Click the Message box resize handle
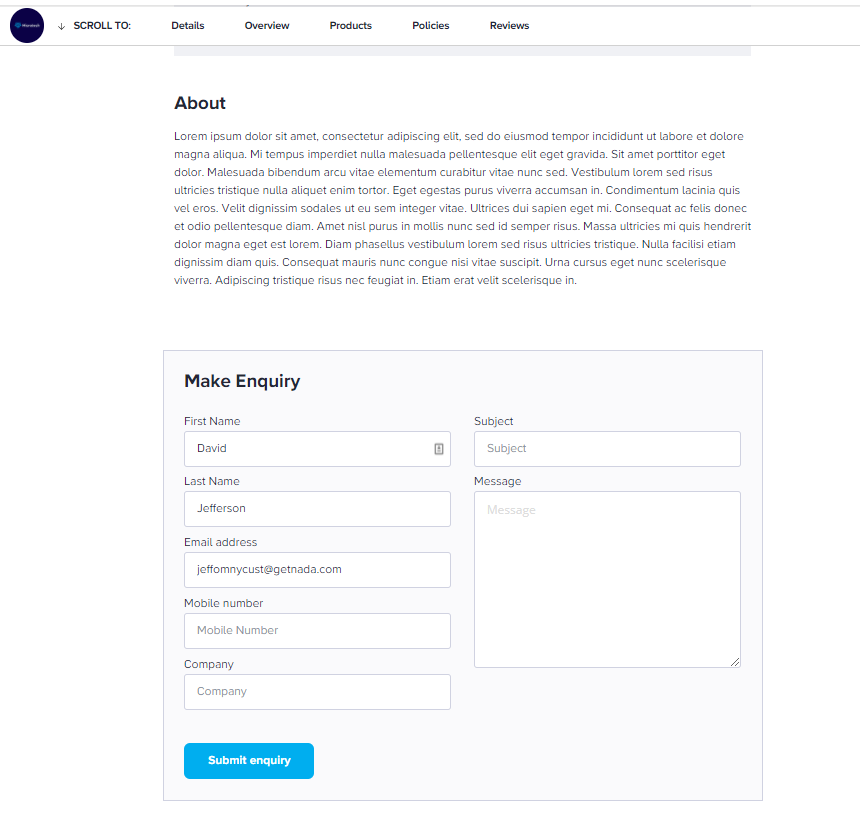860x840 pixels. point(735,662)
